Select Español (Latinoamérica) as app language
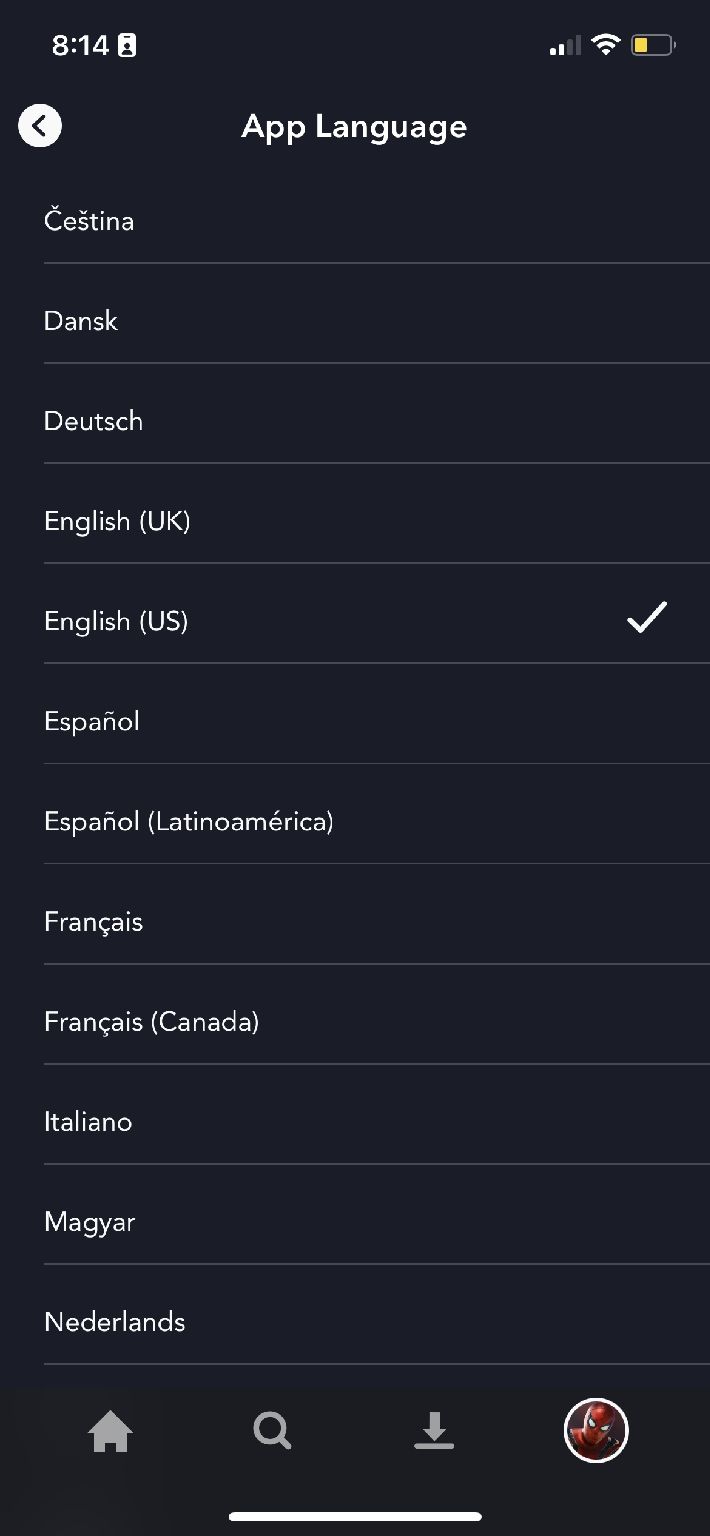This screenshot has height=1536, width=710. (189, 821)
